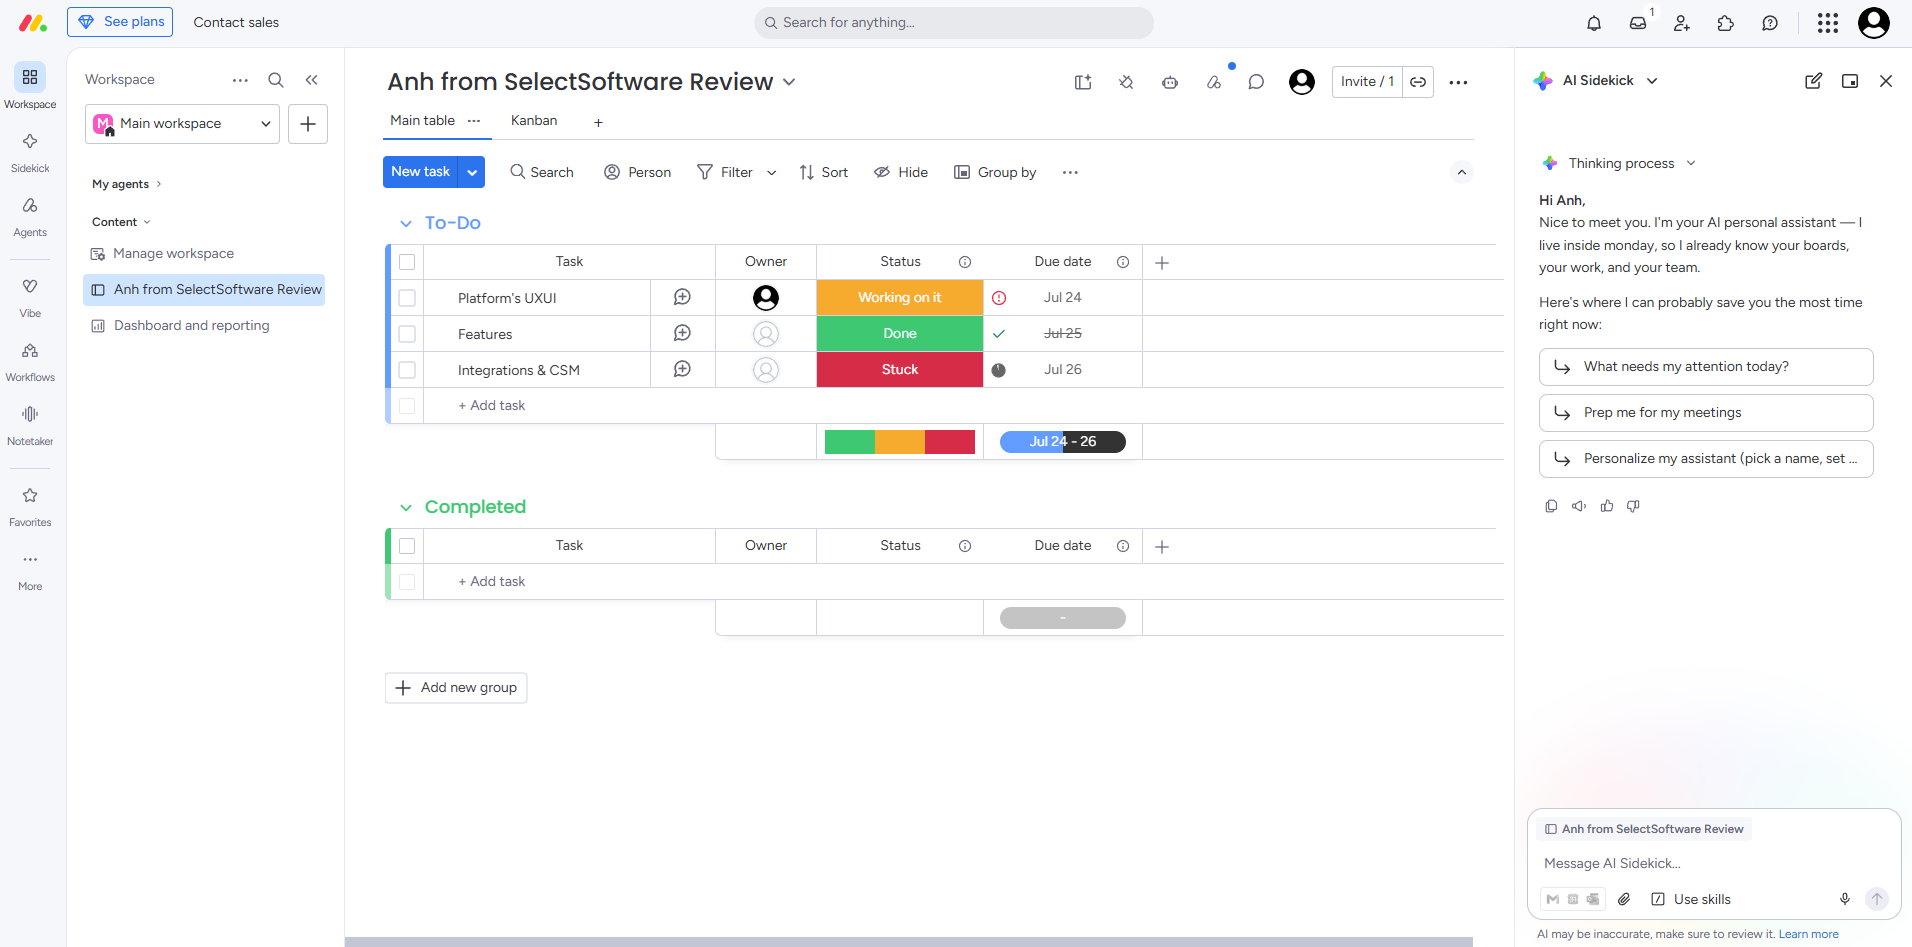1912x947 pixels.
Task: Click Add new group
Action: 456,688
